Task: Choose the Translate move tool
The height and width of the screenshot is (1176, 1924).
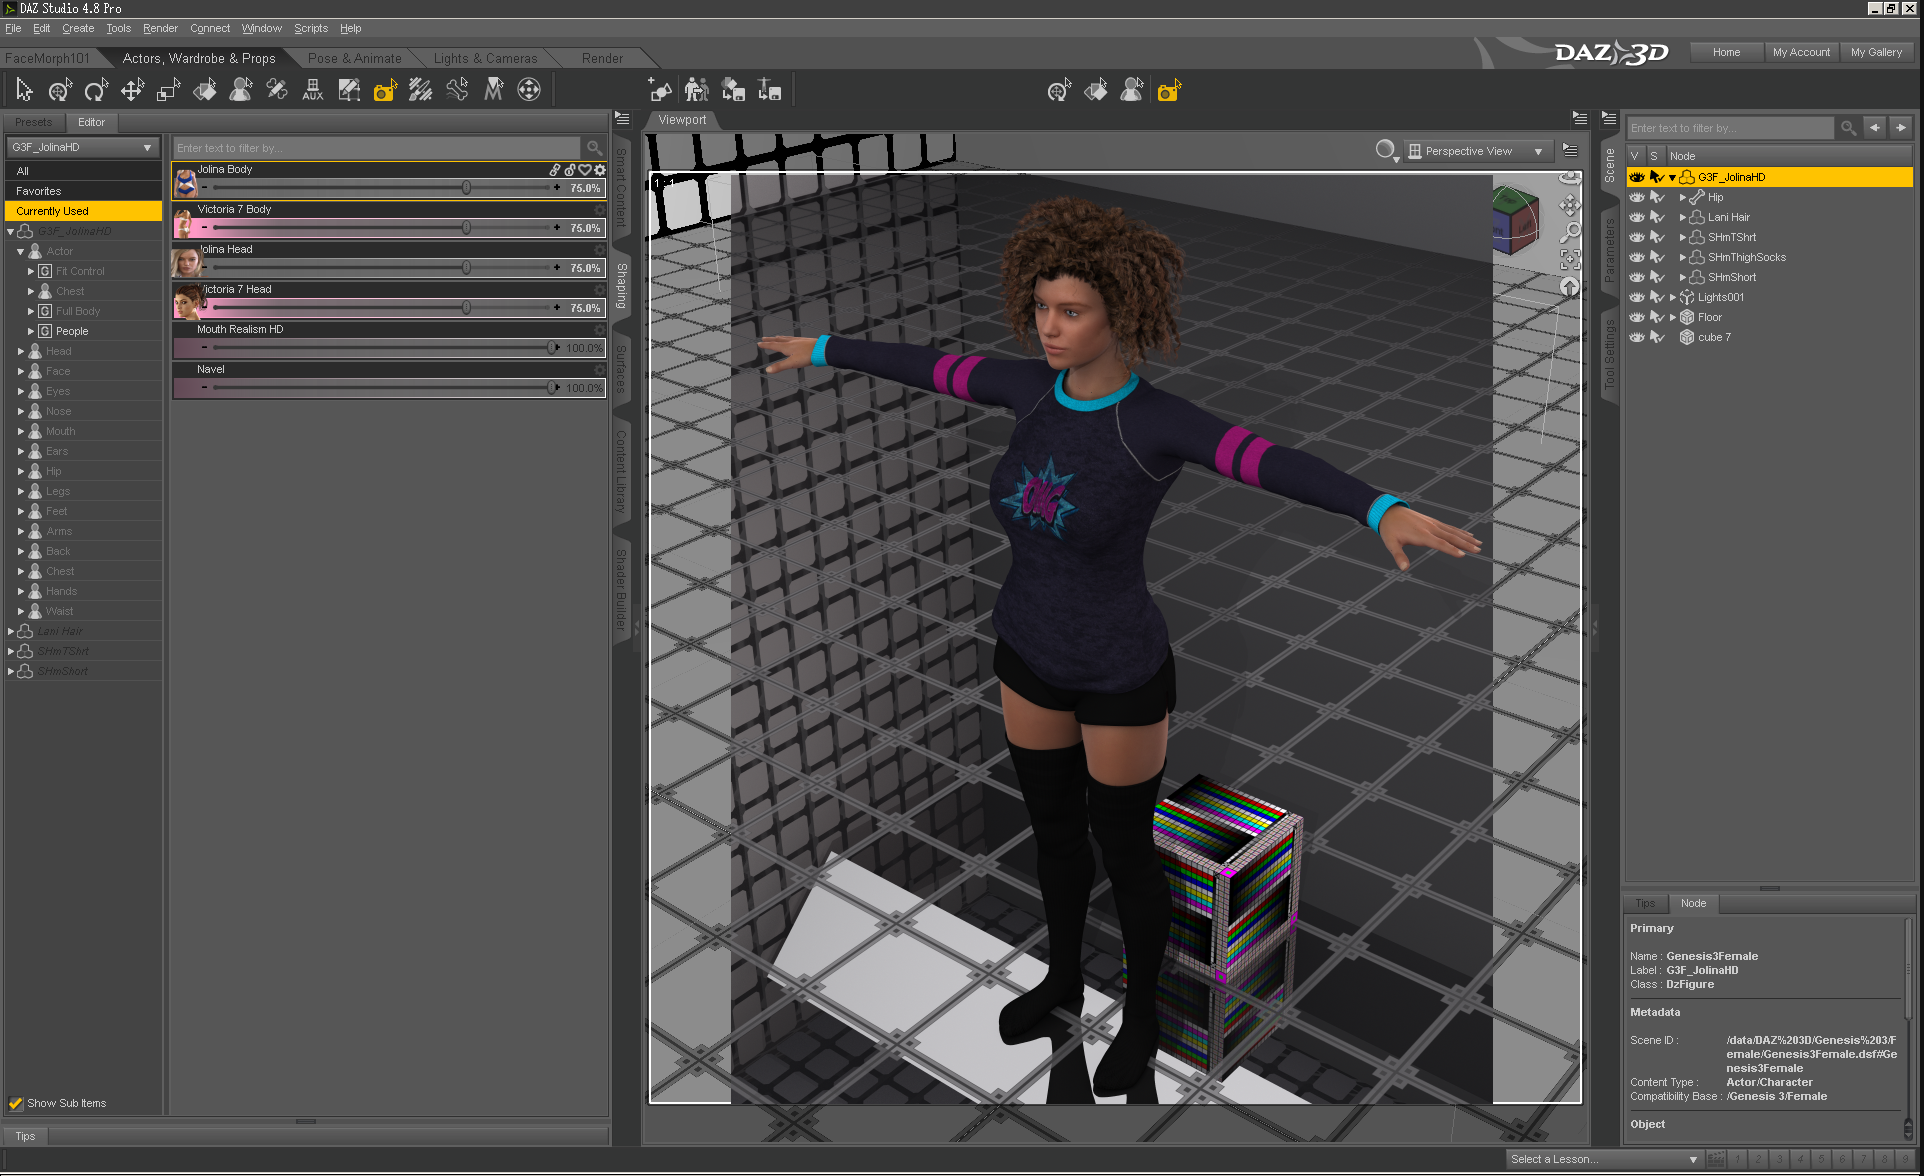Action: tap(132, 91)
